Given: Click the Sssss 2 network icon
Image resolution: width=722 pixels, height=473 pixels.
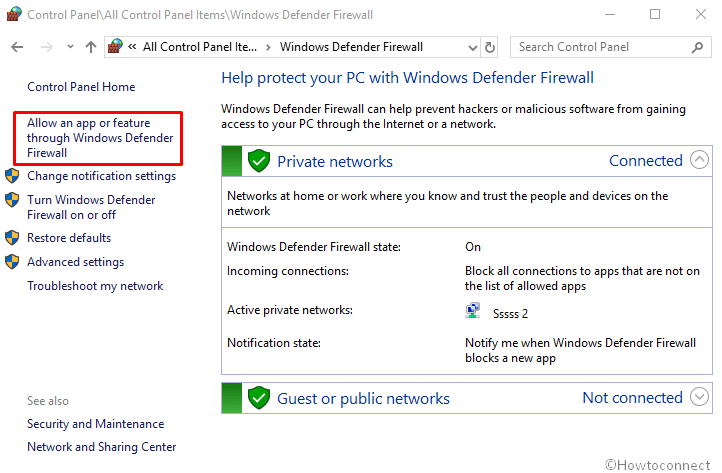Looking at the screenshot, I should [x=473, y=311].
